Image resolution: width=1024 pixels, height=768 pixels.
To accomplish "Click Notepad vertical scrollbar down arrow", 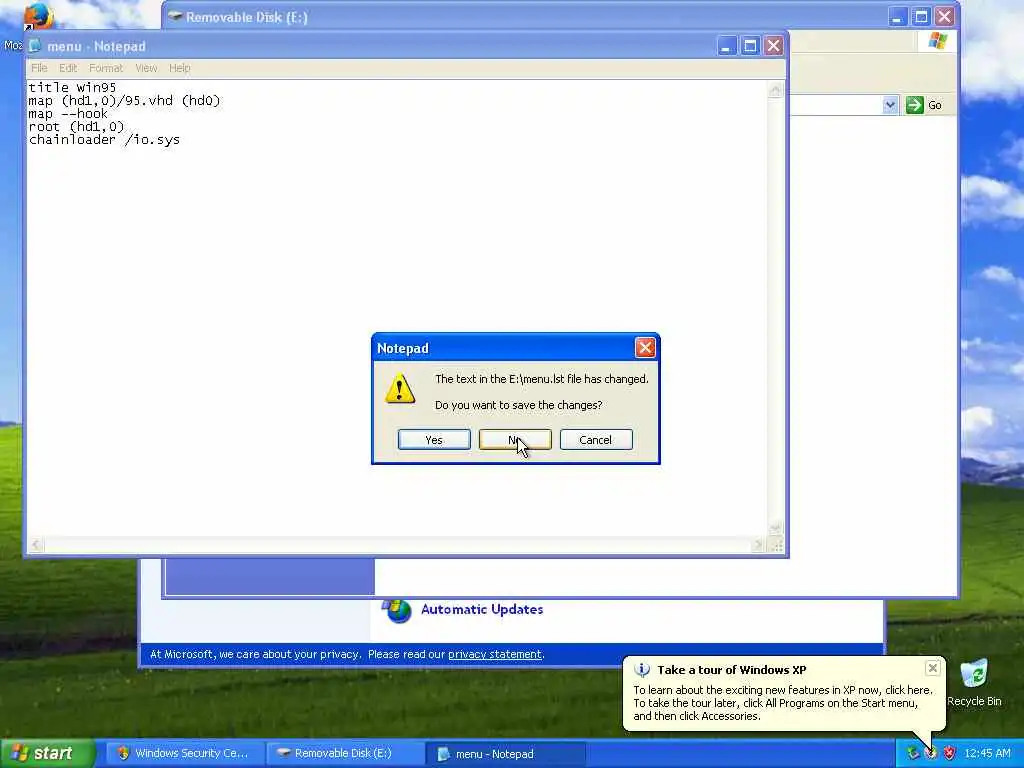I will 775,528.
